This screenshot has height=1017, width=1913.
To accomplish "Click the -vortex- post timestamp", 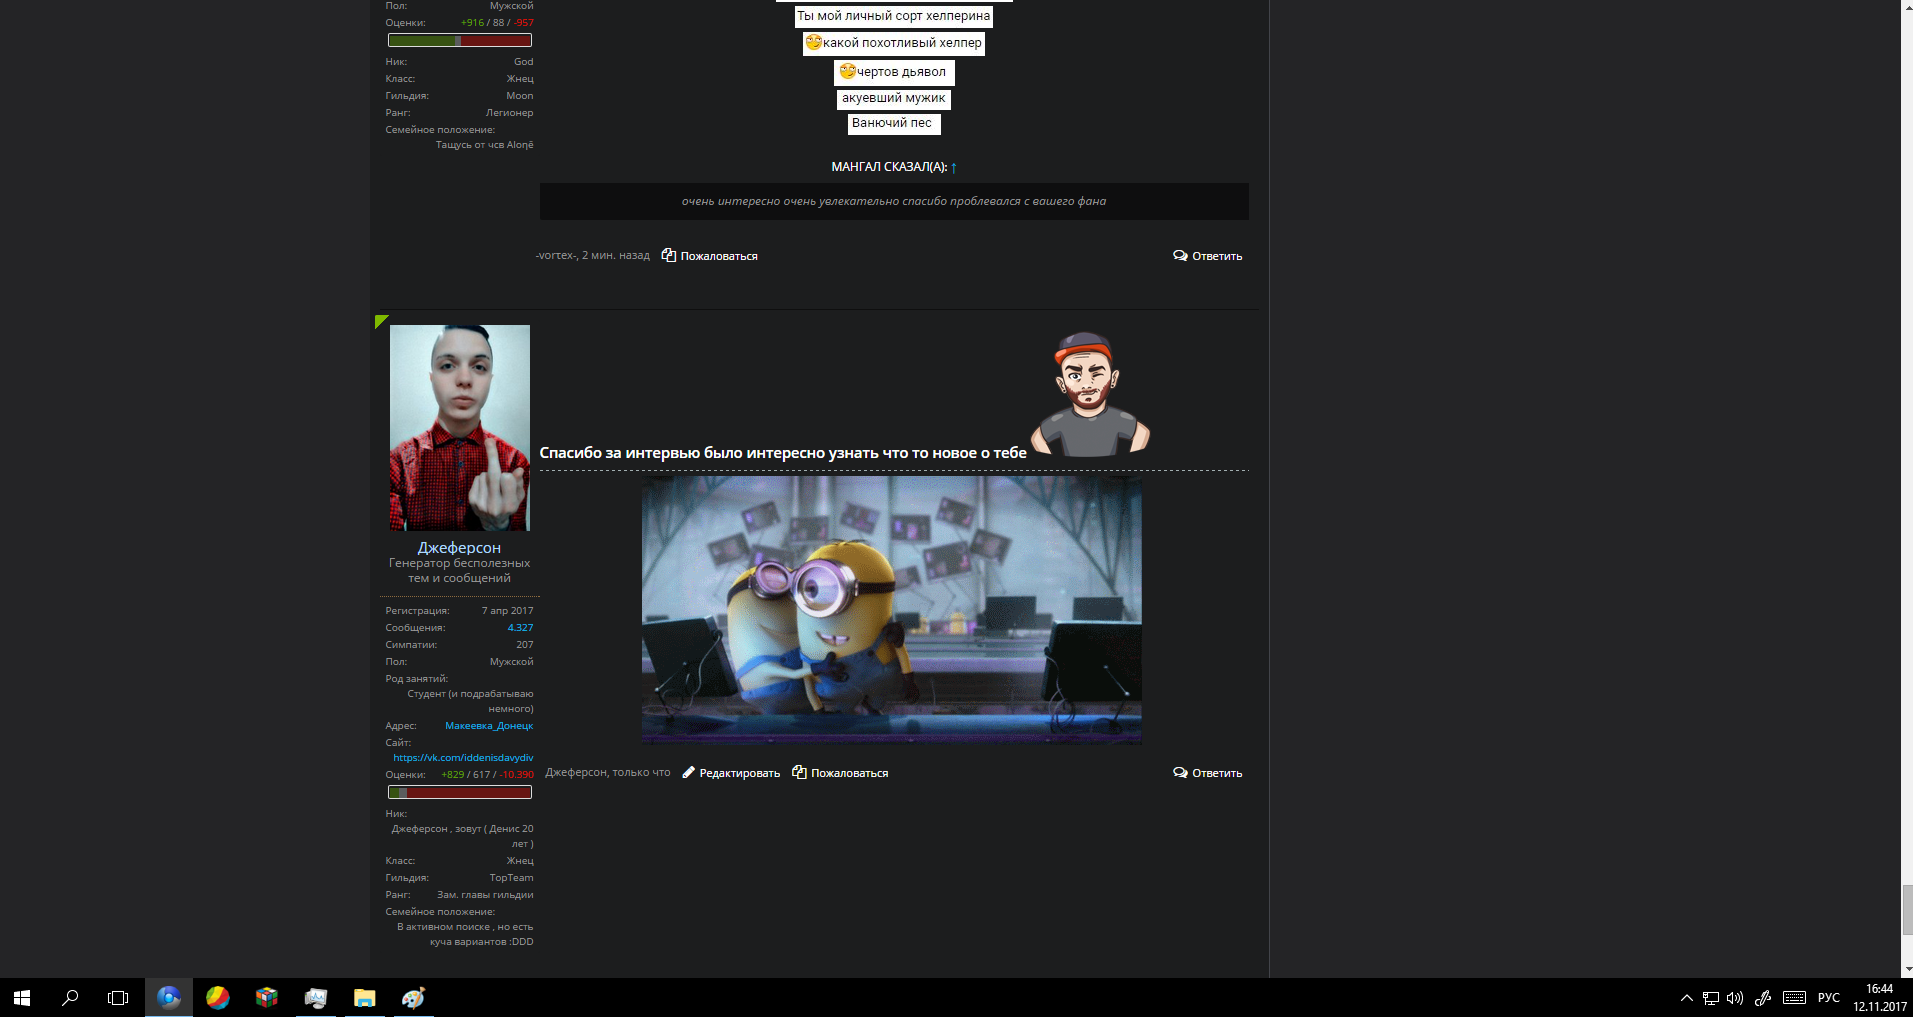I will (x=616, y=256).
